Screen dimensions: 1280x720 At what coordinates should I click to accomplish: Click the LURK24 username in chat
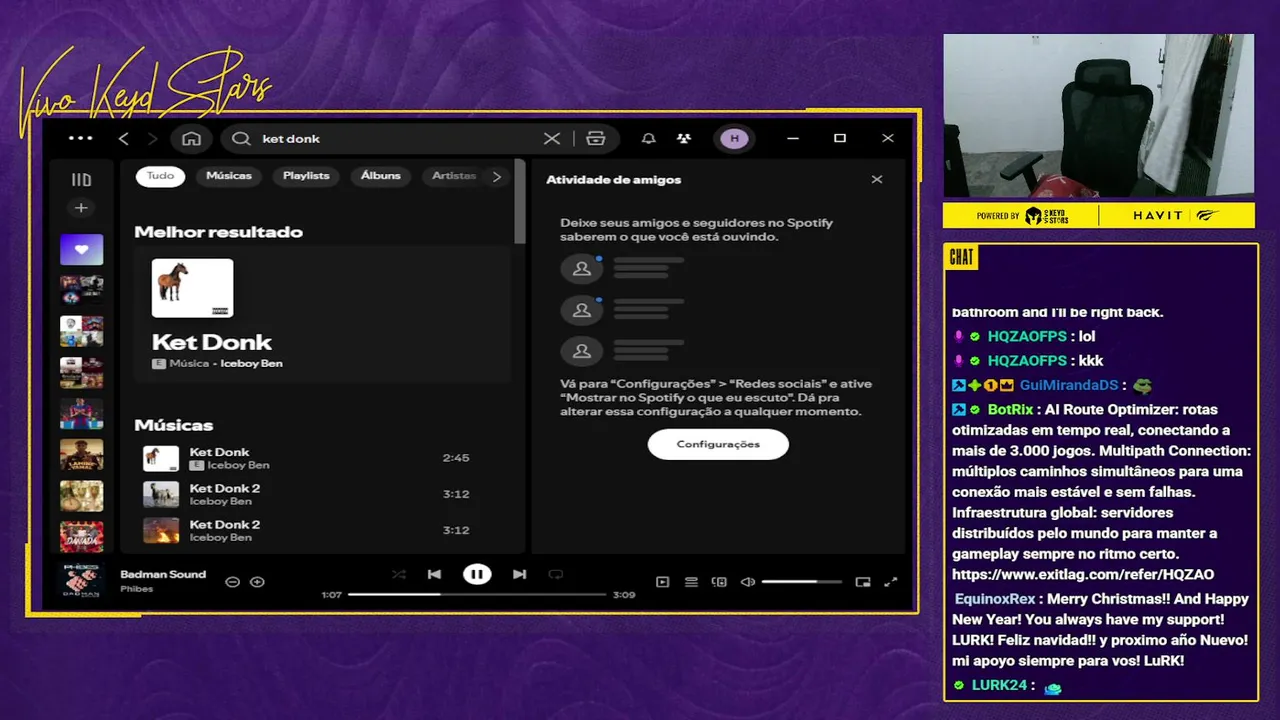click(x=999, y=686)
